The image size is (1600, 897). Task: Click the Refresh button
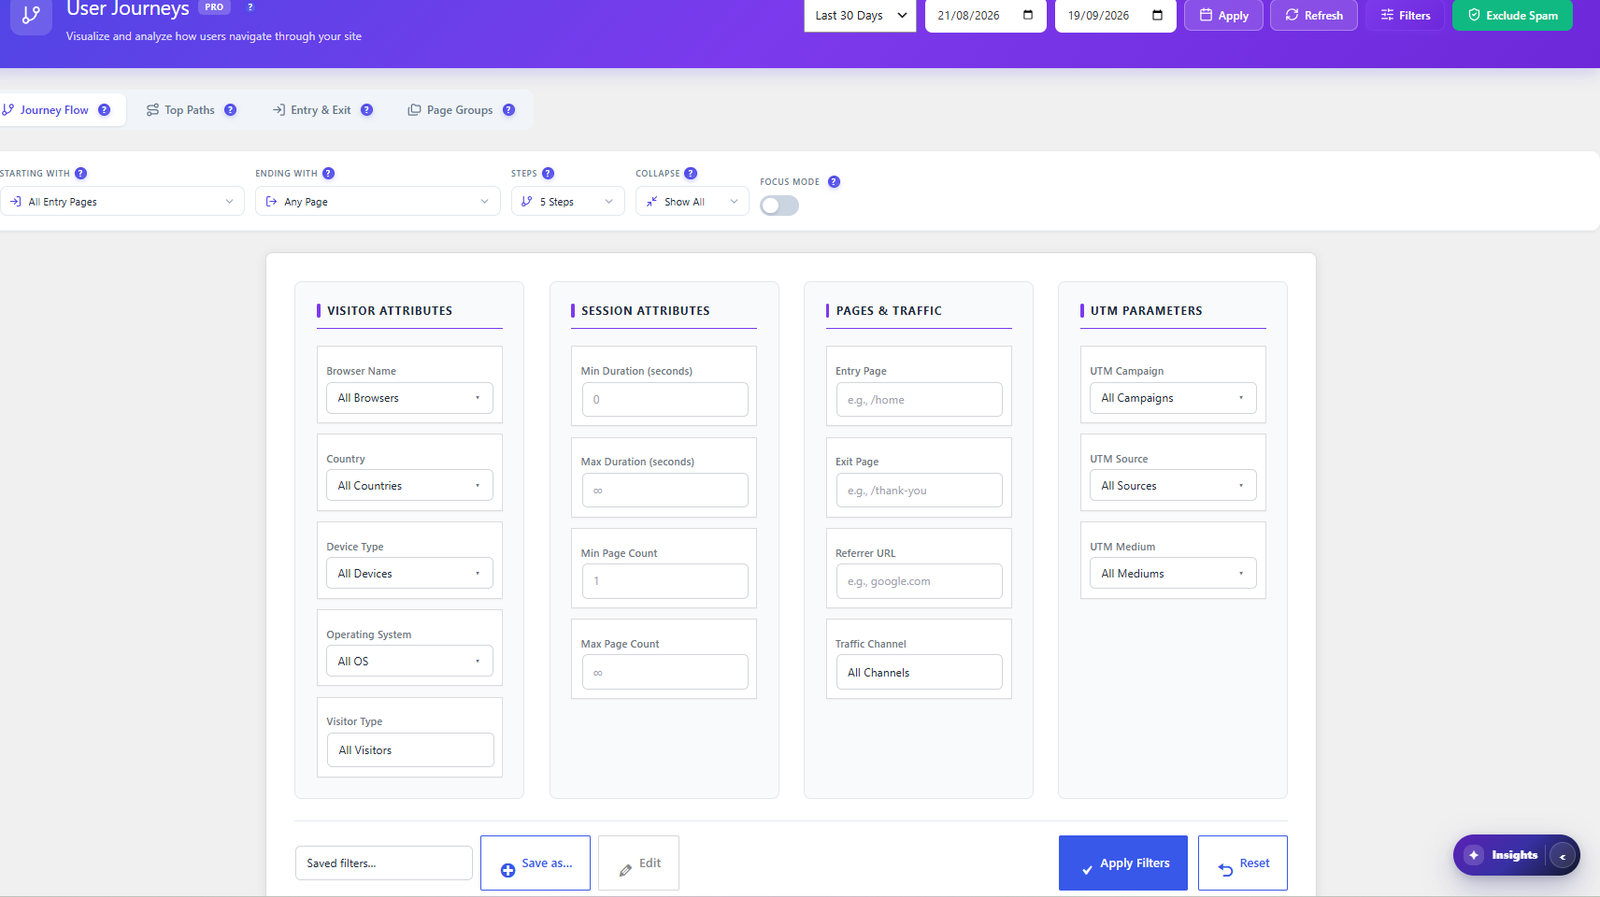[x=1314, y=15]
